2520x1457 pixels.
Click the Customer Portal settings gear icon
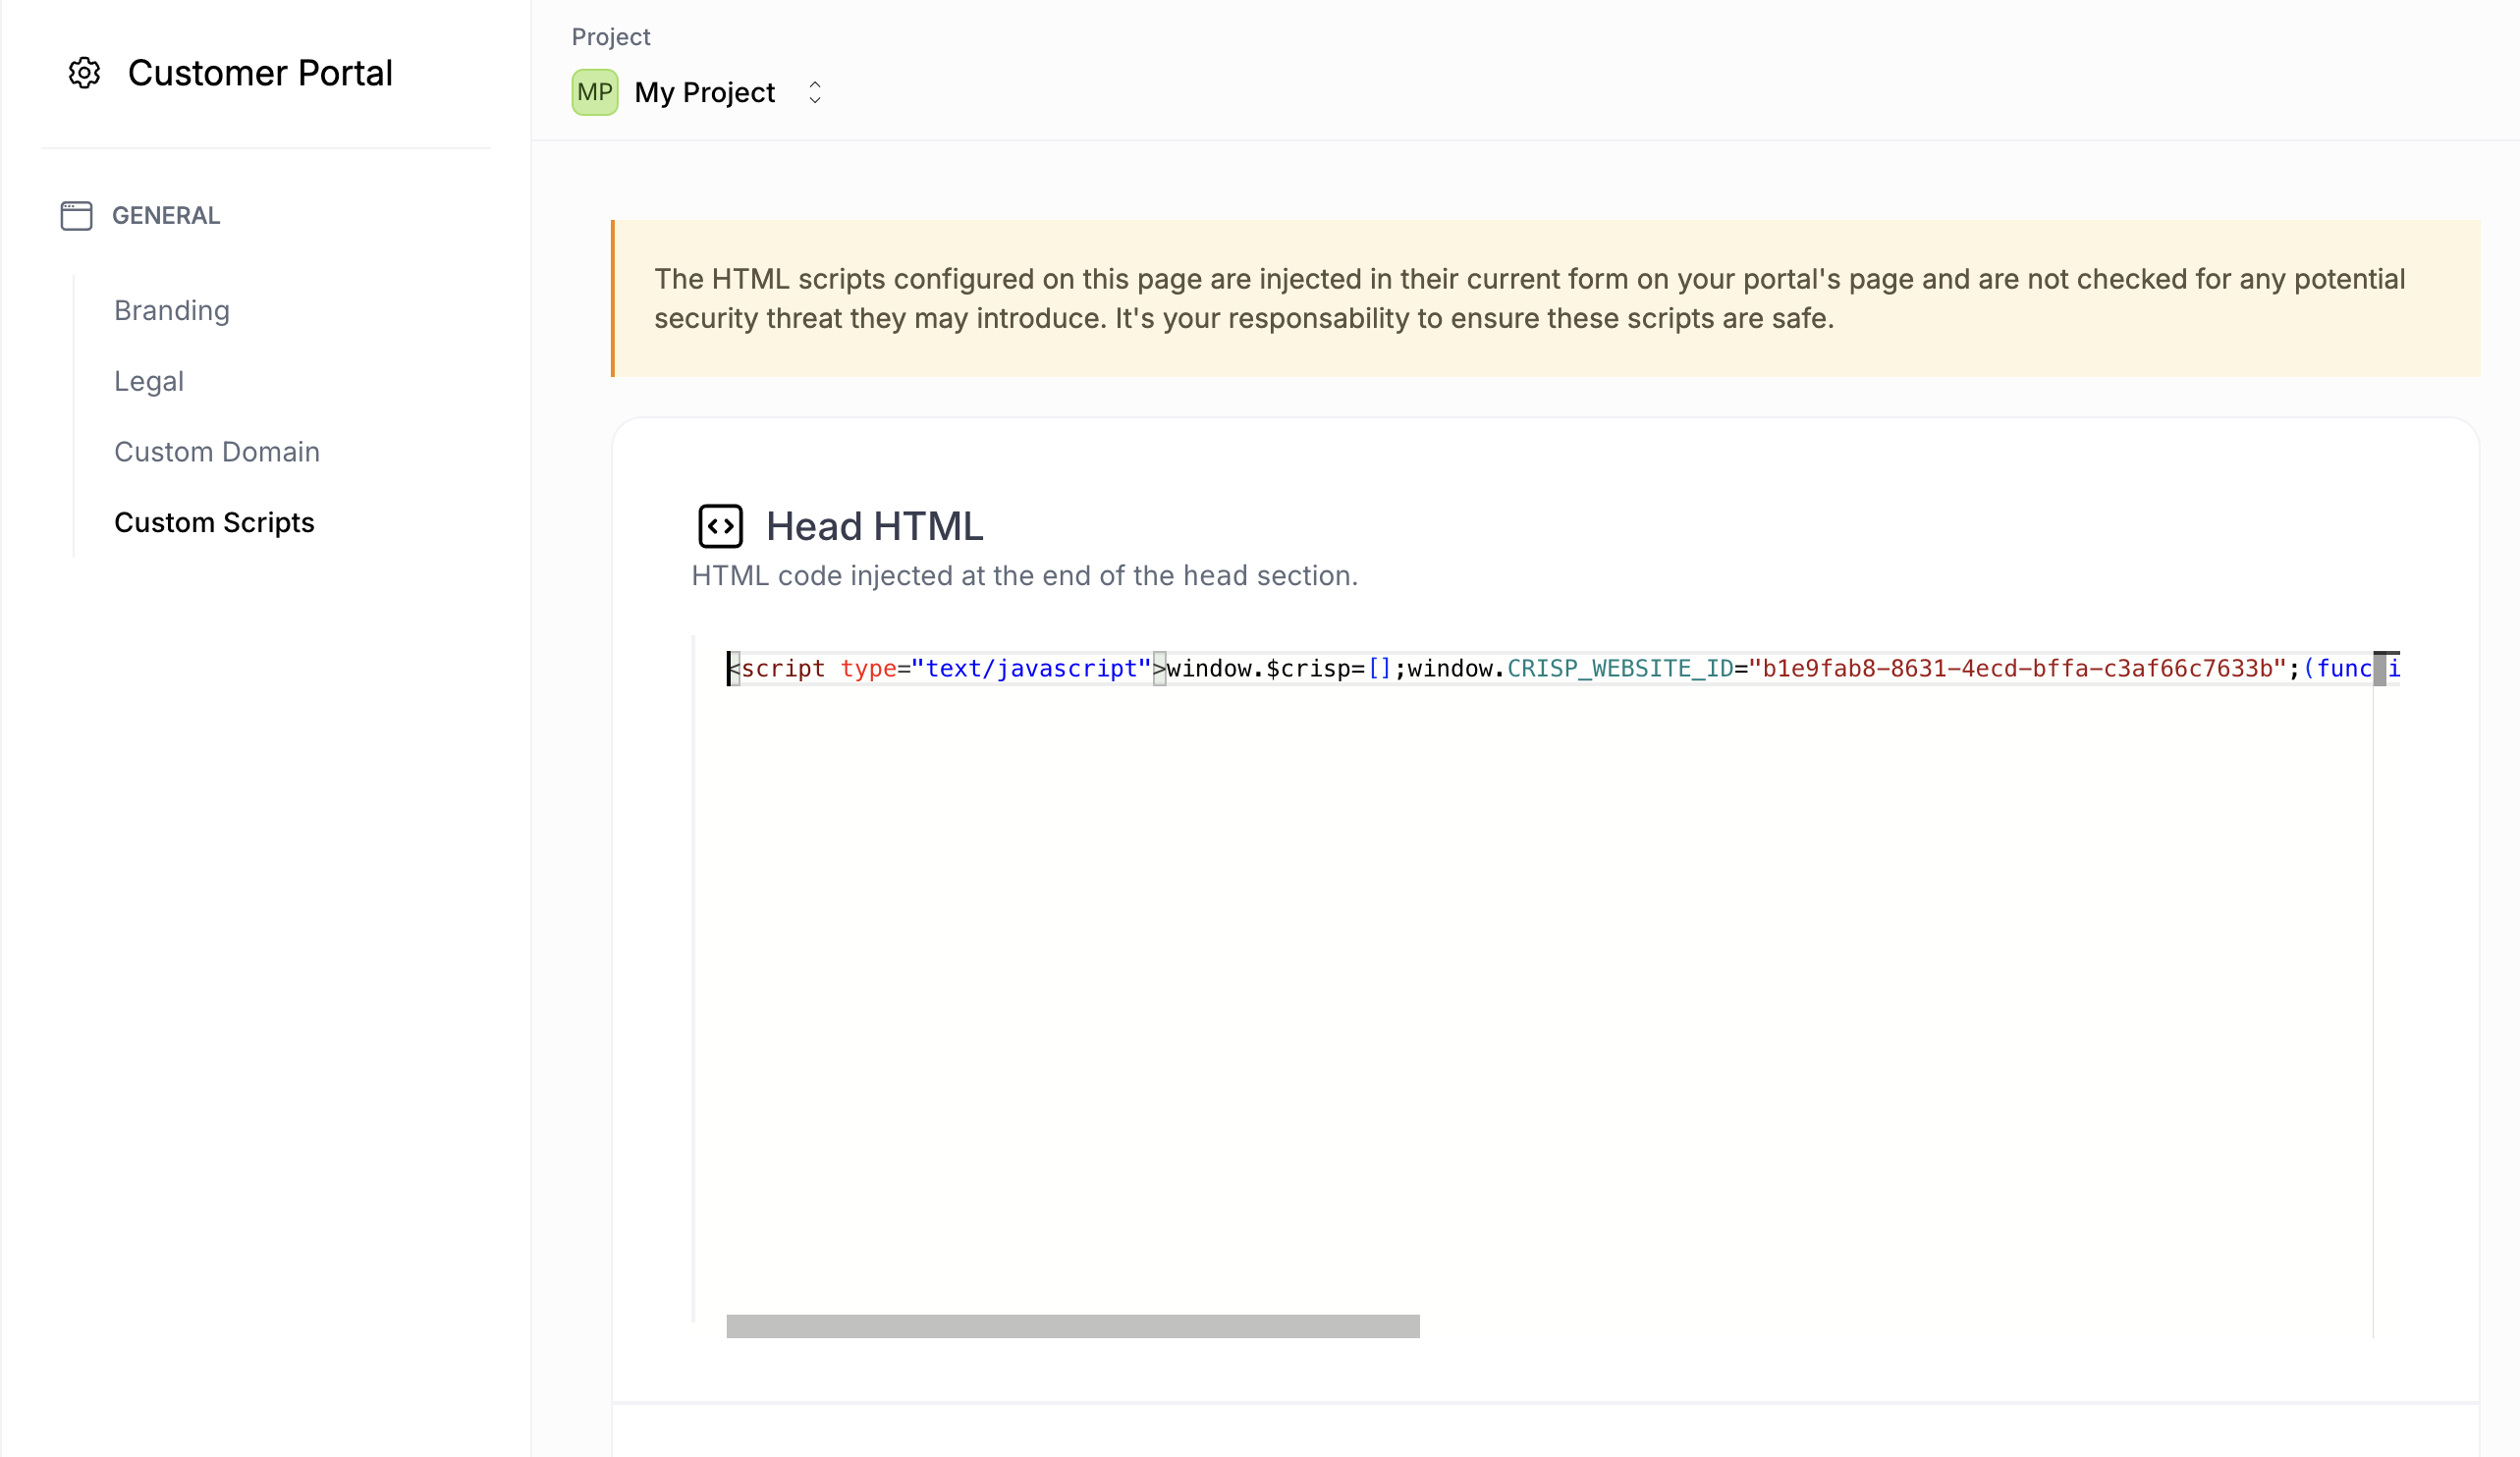84,73
